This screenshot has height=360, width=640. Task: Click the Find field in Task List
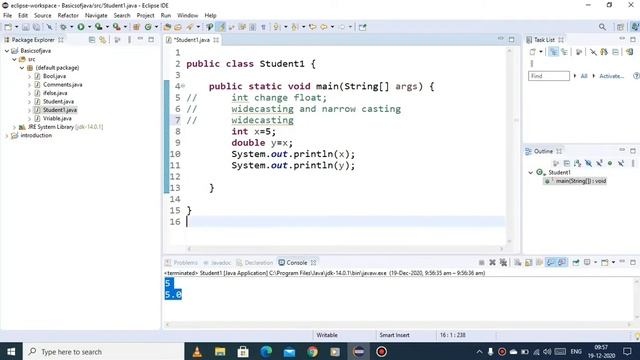(549, 76)
